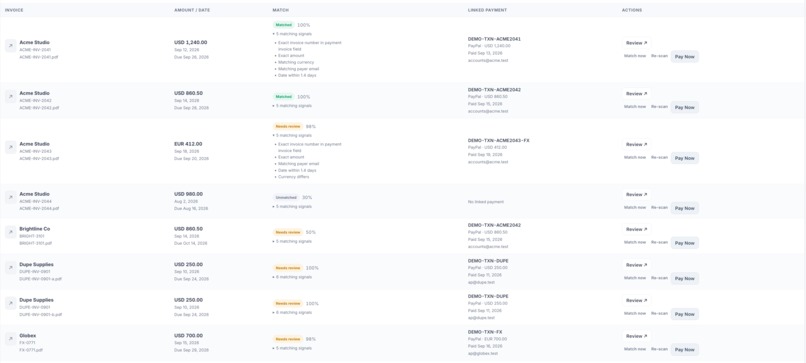Click Match now on DUPE-INV-0901-a.pdf row

click(635, 278)
